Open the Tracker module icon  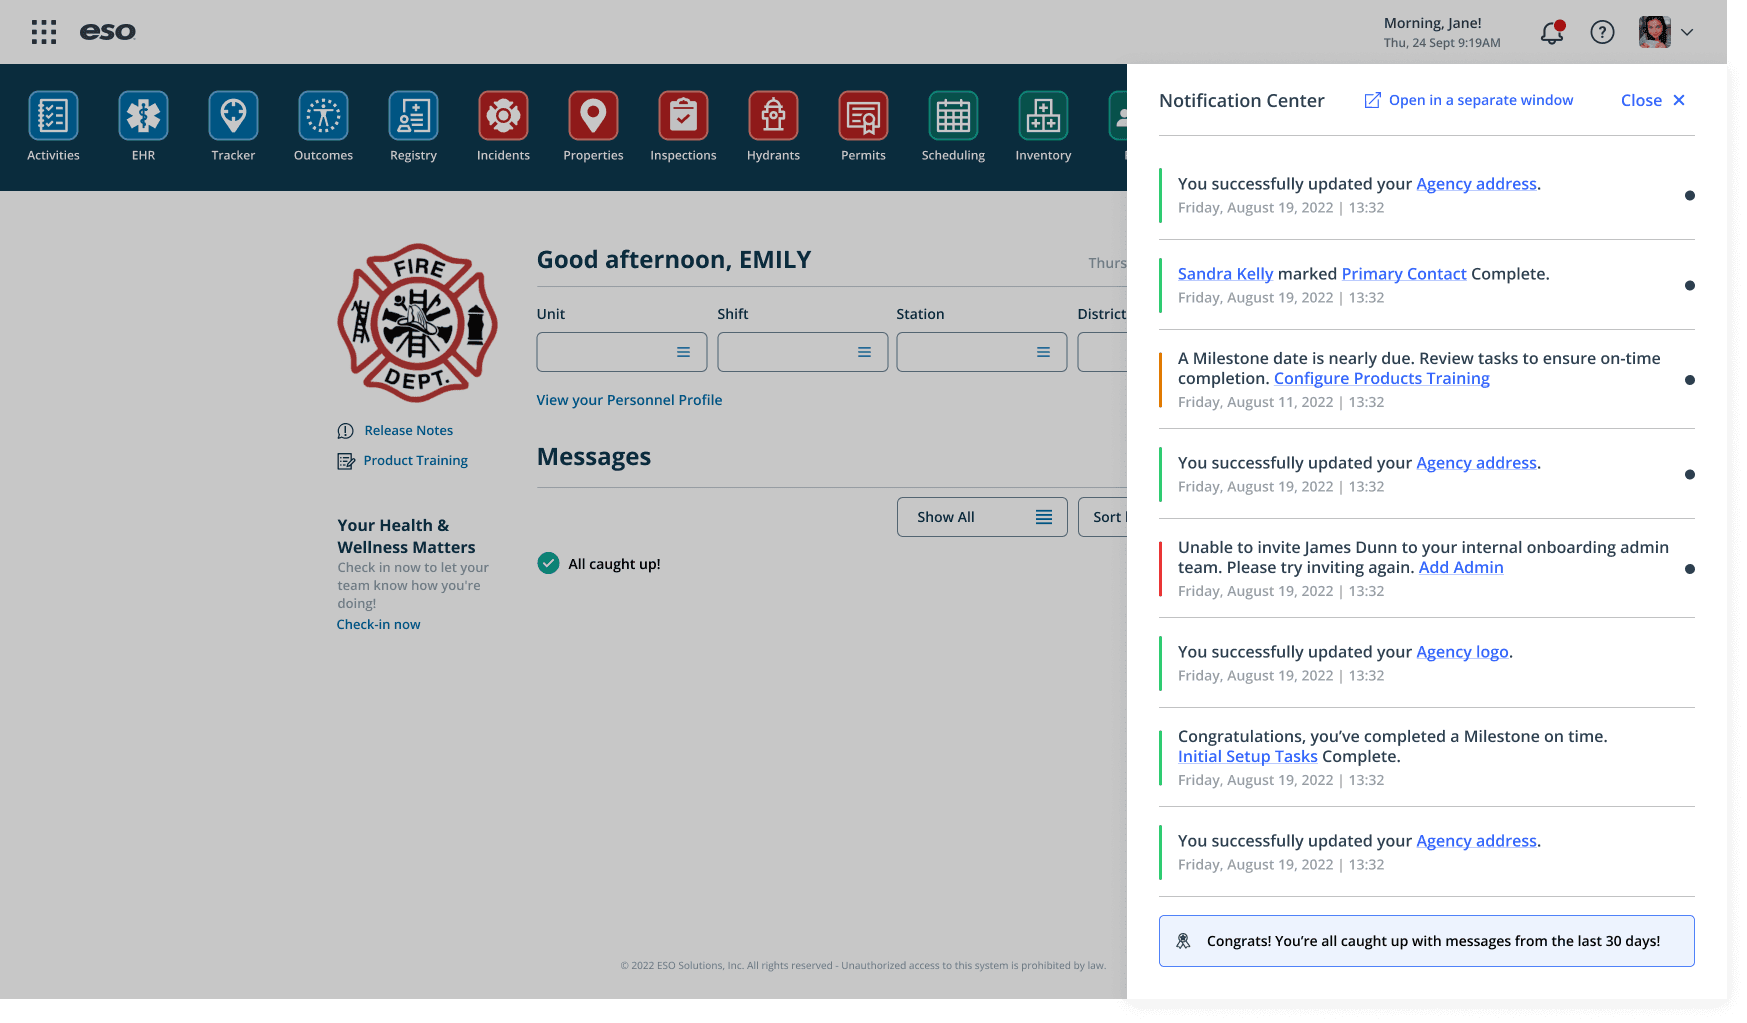click(233, 116)
